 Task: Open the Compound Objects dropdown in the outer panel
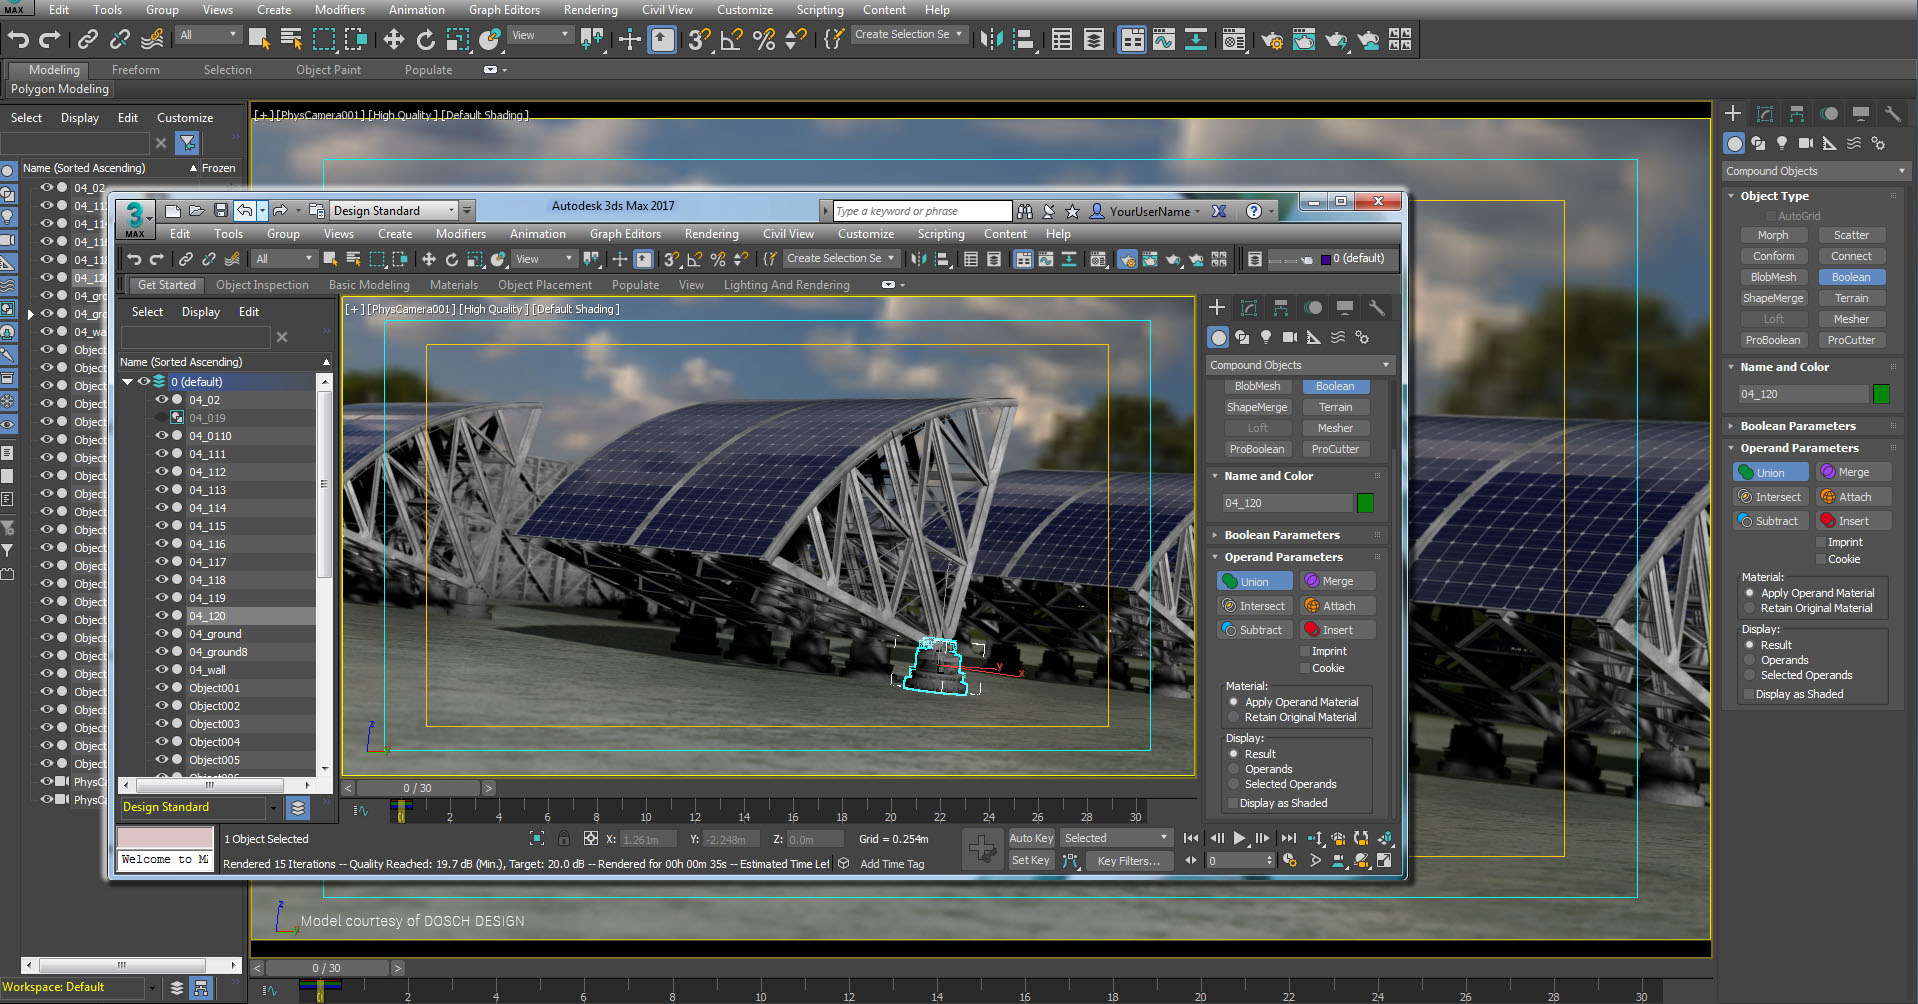coord(1814,171)
